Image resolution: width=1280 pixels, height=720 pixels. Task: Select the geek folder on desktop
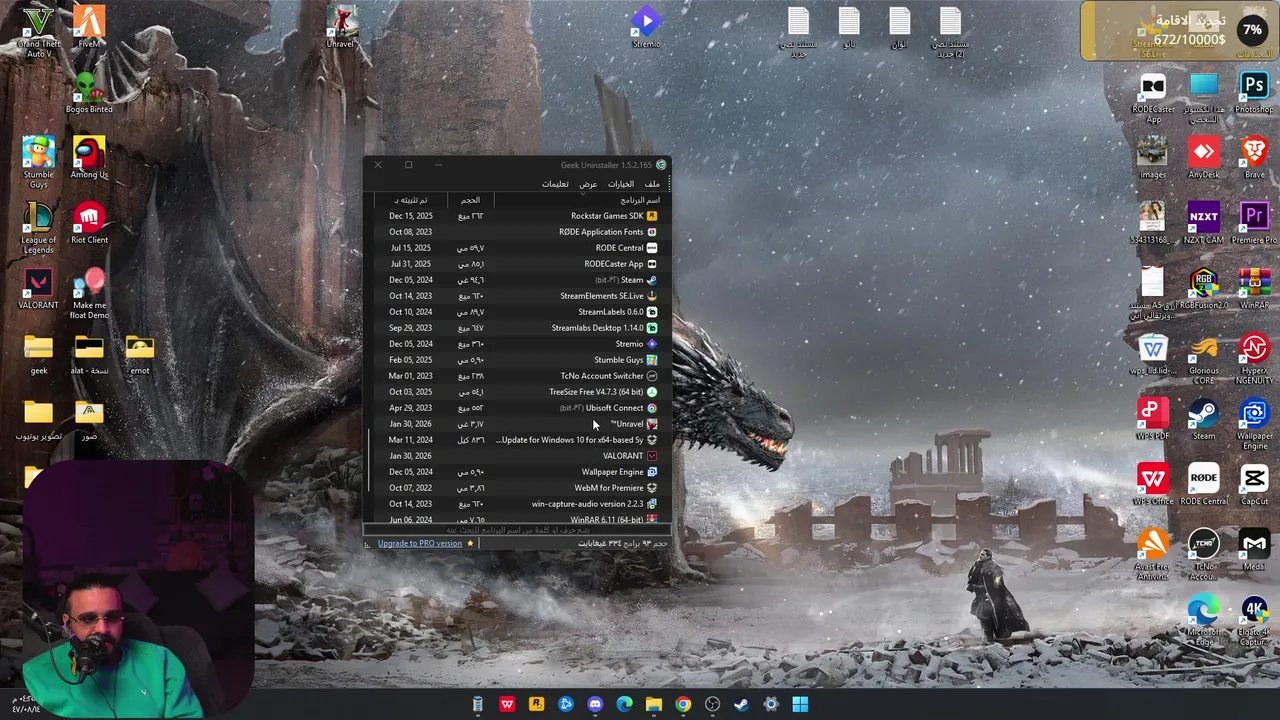click(x=38, y=354)
